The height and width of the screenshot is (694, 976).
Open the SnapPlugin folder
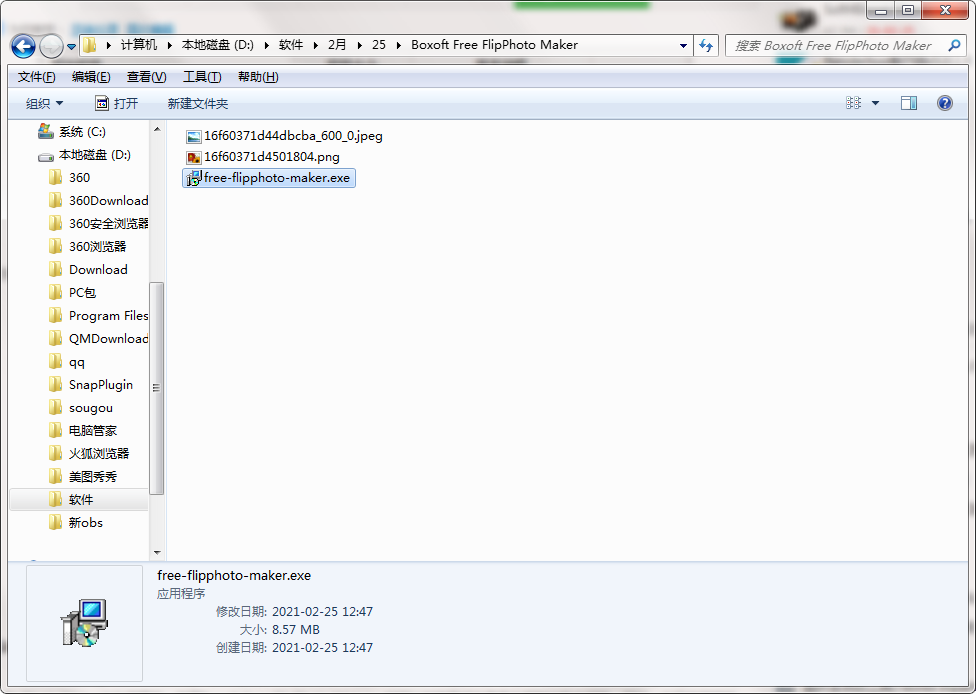(101, 385)
